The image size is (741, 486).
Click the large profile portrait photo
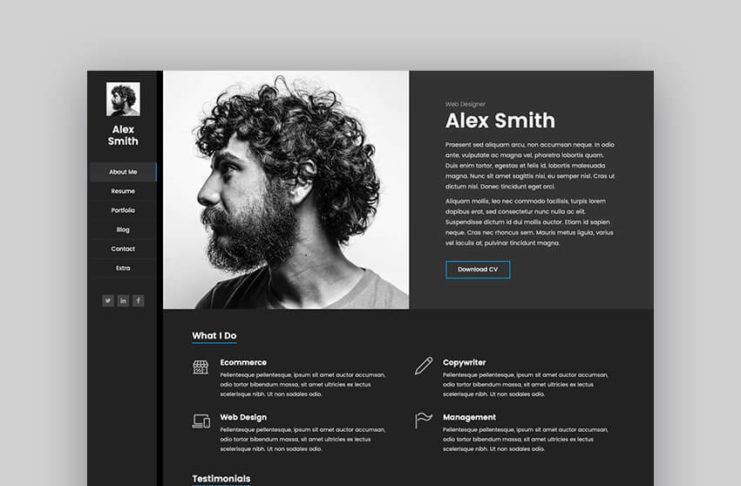[x=286, y=190]
